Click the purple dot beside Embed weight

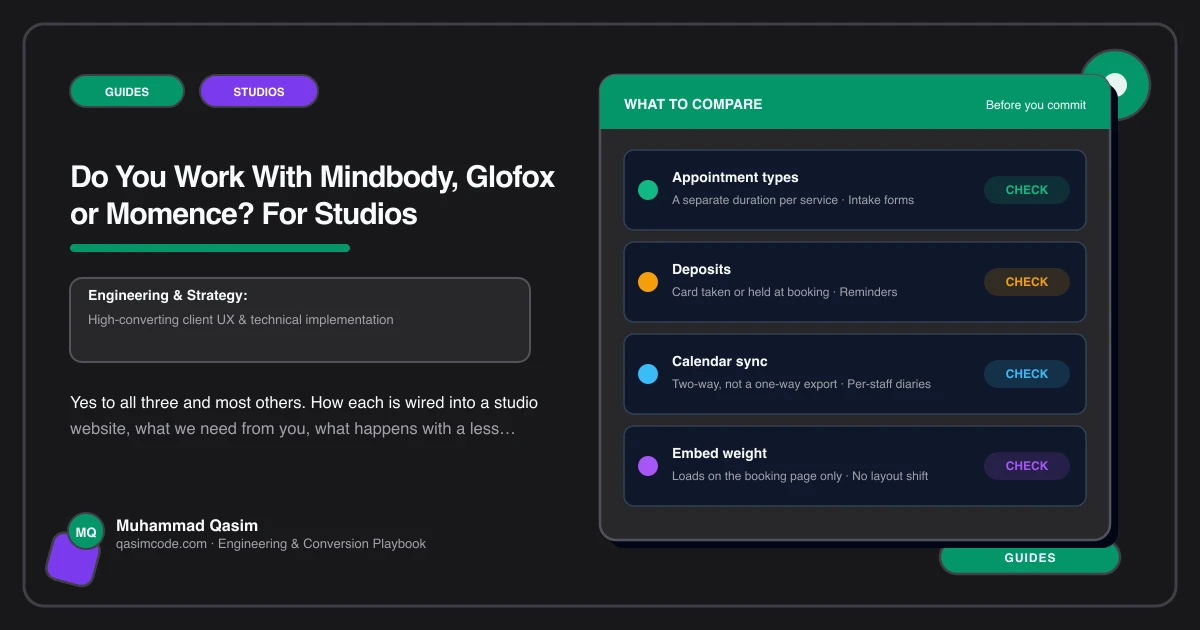[648, 466]
